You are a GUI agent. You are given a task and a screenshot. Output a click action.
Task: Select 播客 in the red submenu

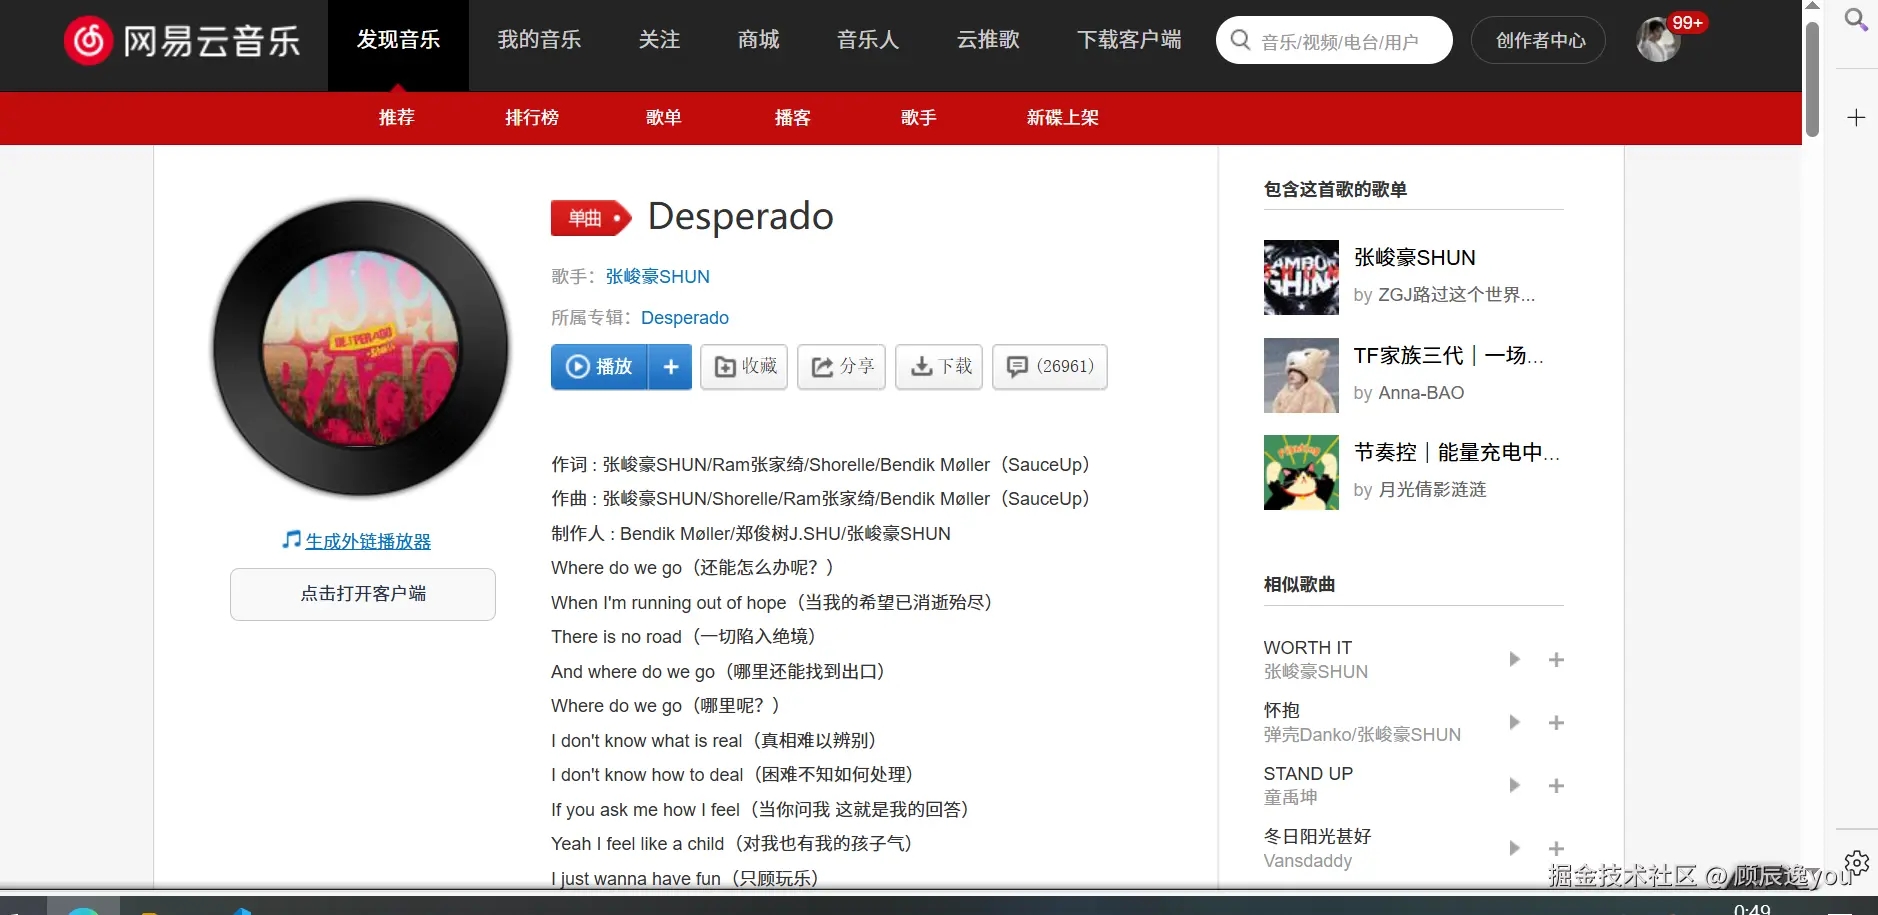pyautogui.click(x=792, y=118)
